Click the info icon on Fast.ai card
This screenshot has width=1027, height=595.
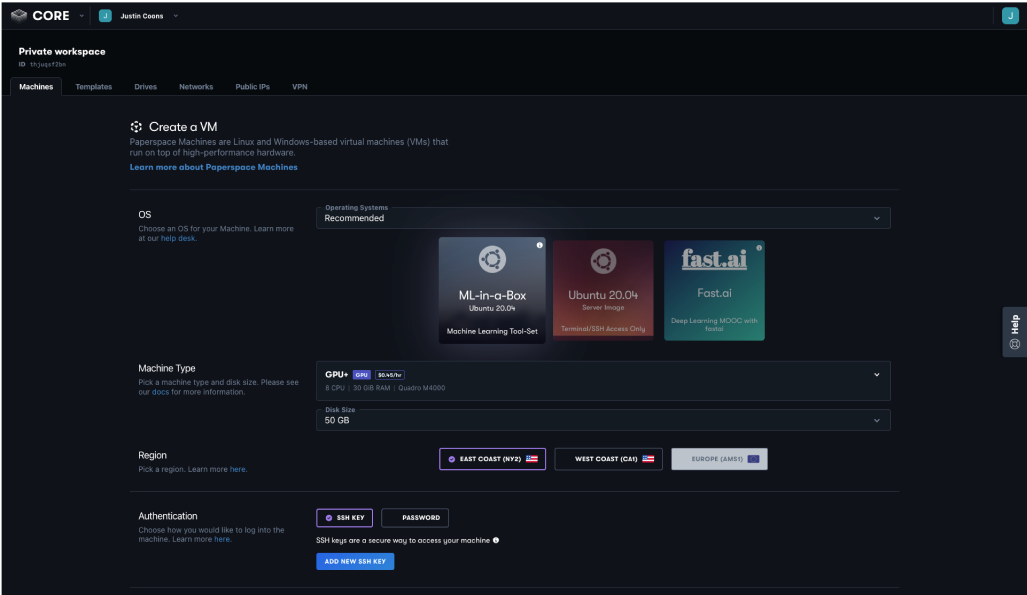759,248
